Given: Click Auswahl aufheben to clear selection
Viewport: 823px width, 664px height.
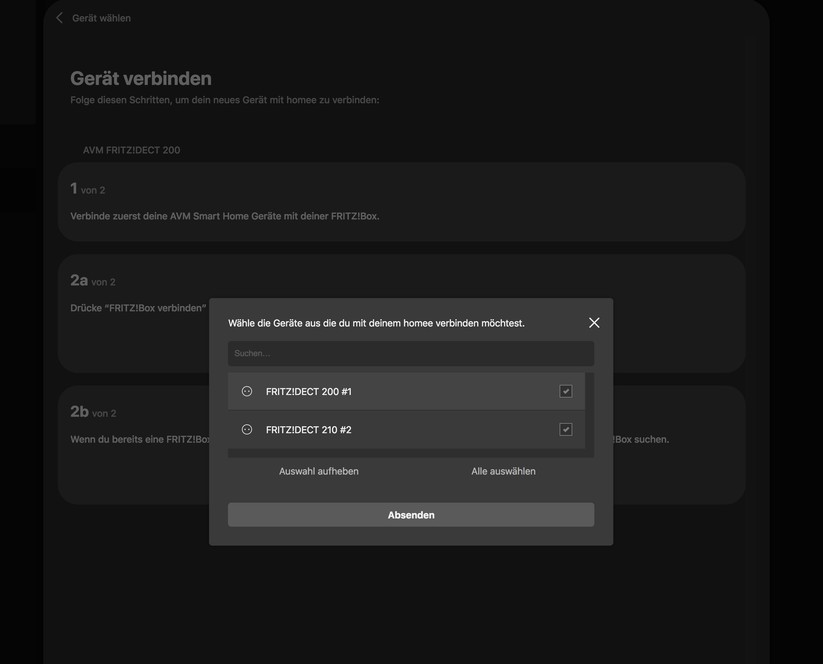Looking at the screenshot, I should pyautogui.click(x=317, y=470).
